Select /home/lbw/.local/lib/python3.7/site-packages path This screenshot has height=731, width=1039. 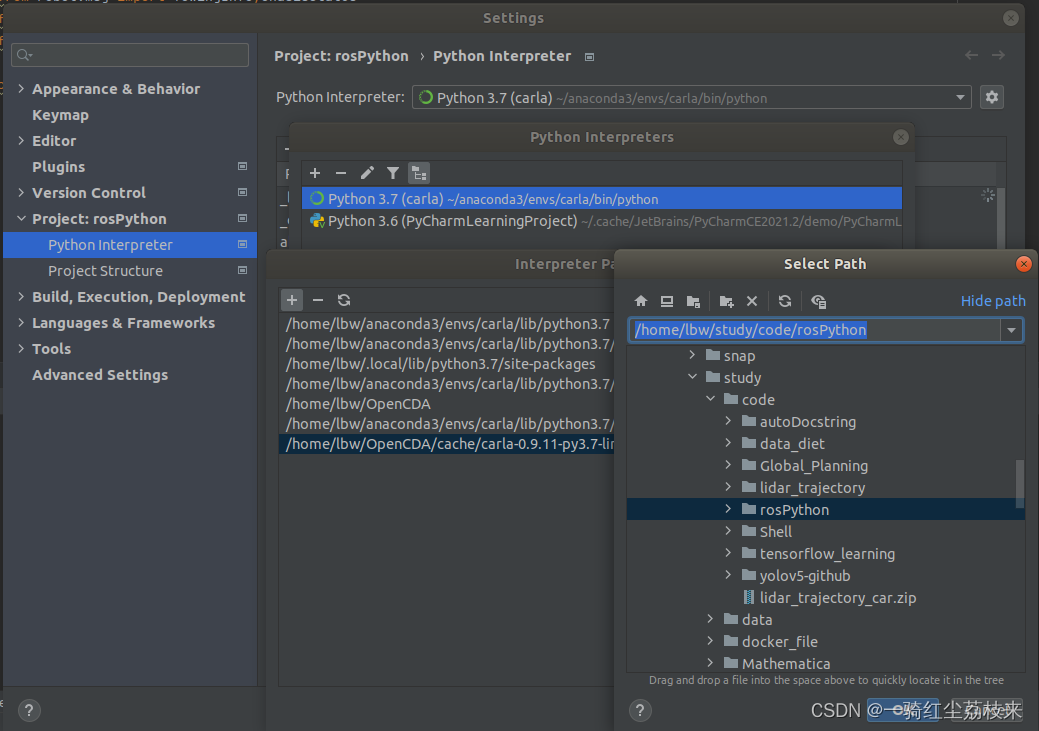click(441, 364)
